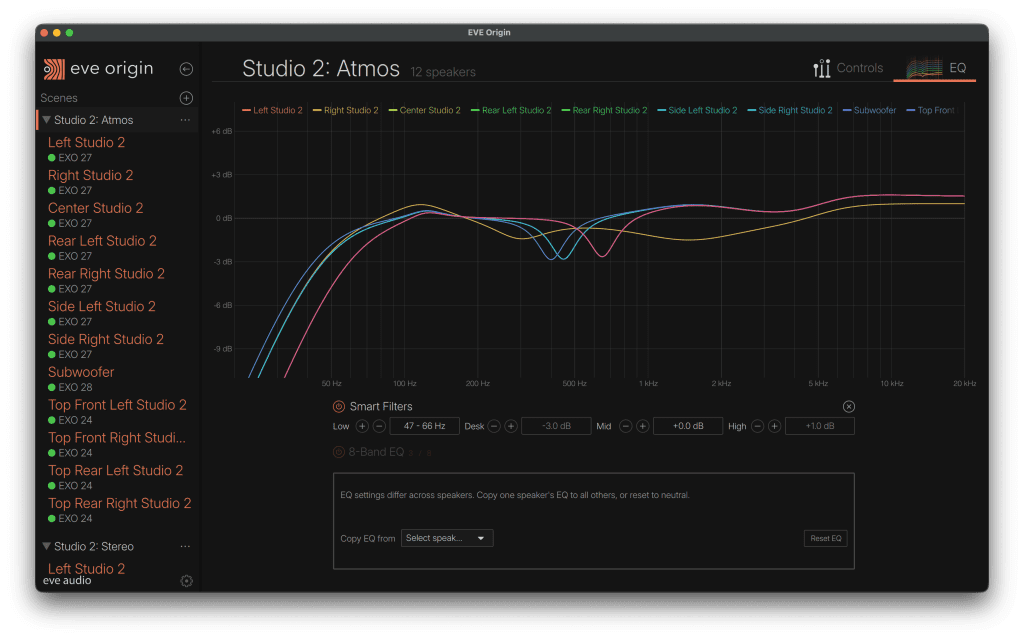Toggle Left Studio 2 curve in graph legend
This screenshot has width=1024, height=639.
272,110
